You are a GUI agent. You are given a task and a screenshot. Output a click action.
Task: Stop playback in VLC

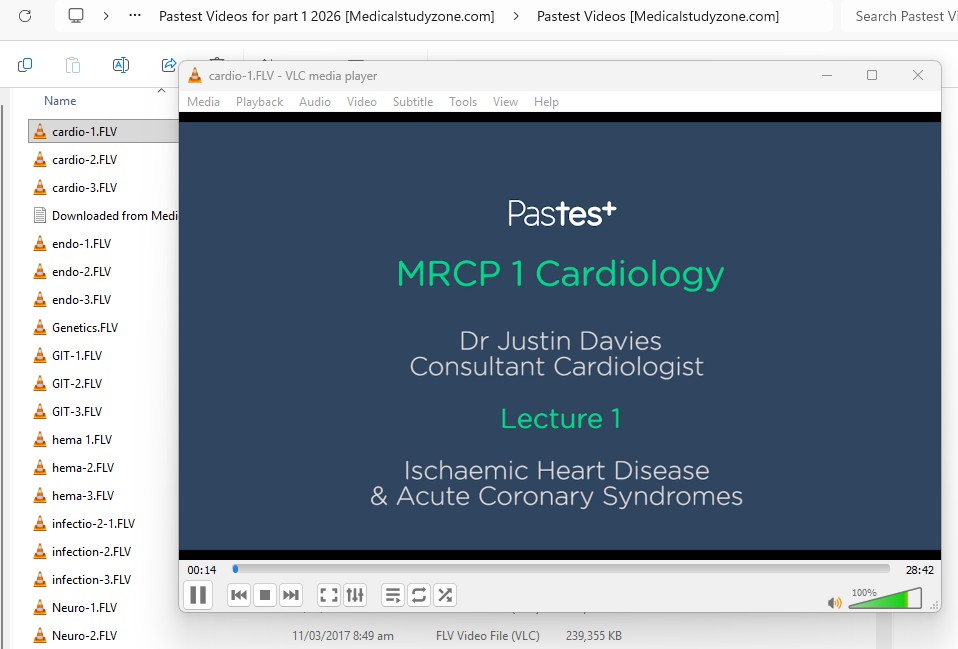click(x=265, y=595)
